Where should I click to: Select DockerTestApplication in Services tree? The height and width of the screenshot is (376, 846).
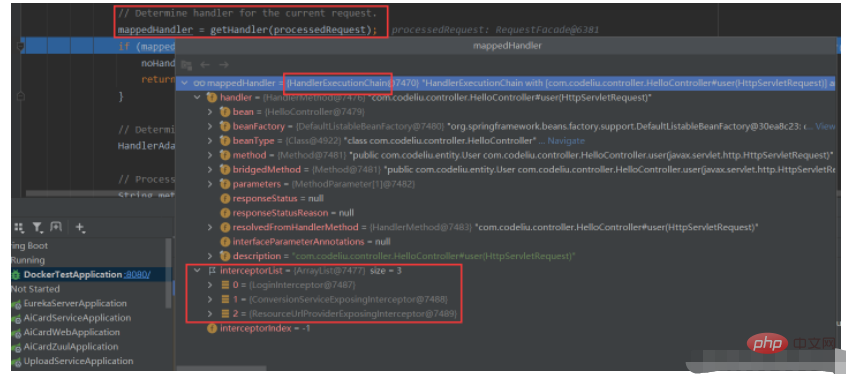(73, 275)
